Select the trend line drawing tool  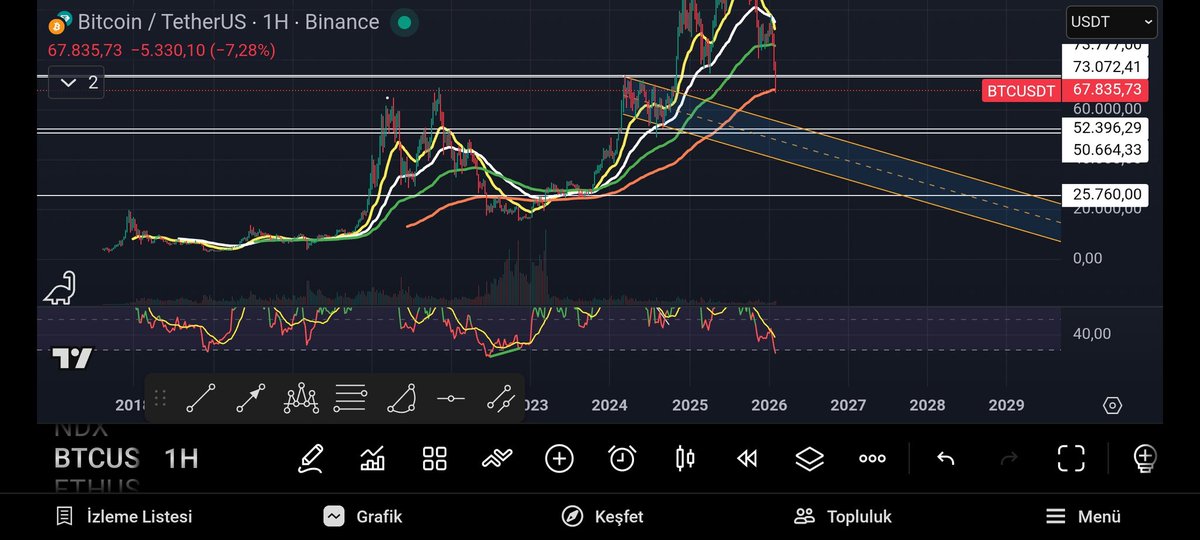(x=201, y=398)
